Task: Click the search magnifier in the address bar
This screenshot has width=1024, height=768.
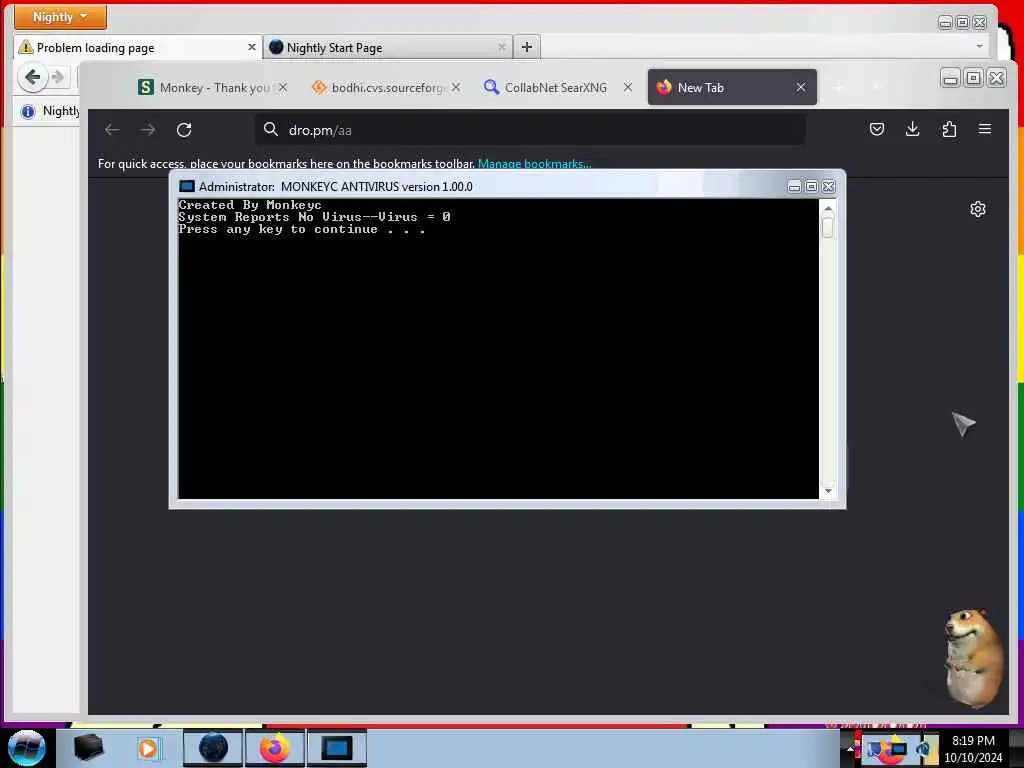Action: point(270,129)
